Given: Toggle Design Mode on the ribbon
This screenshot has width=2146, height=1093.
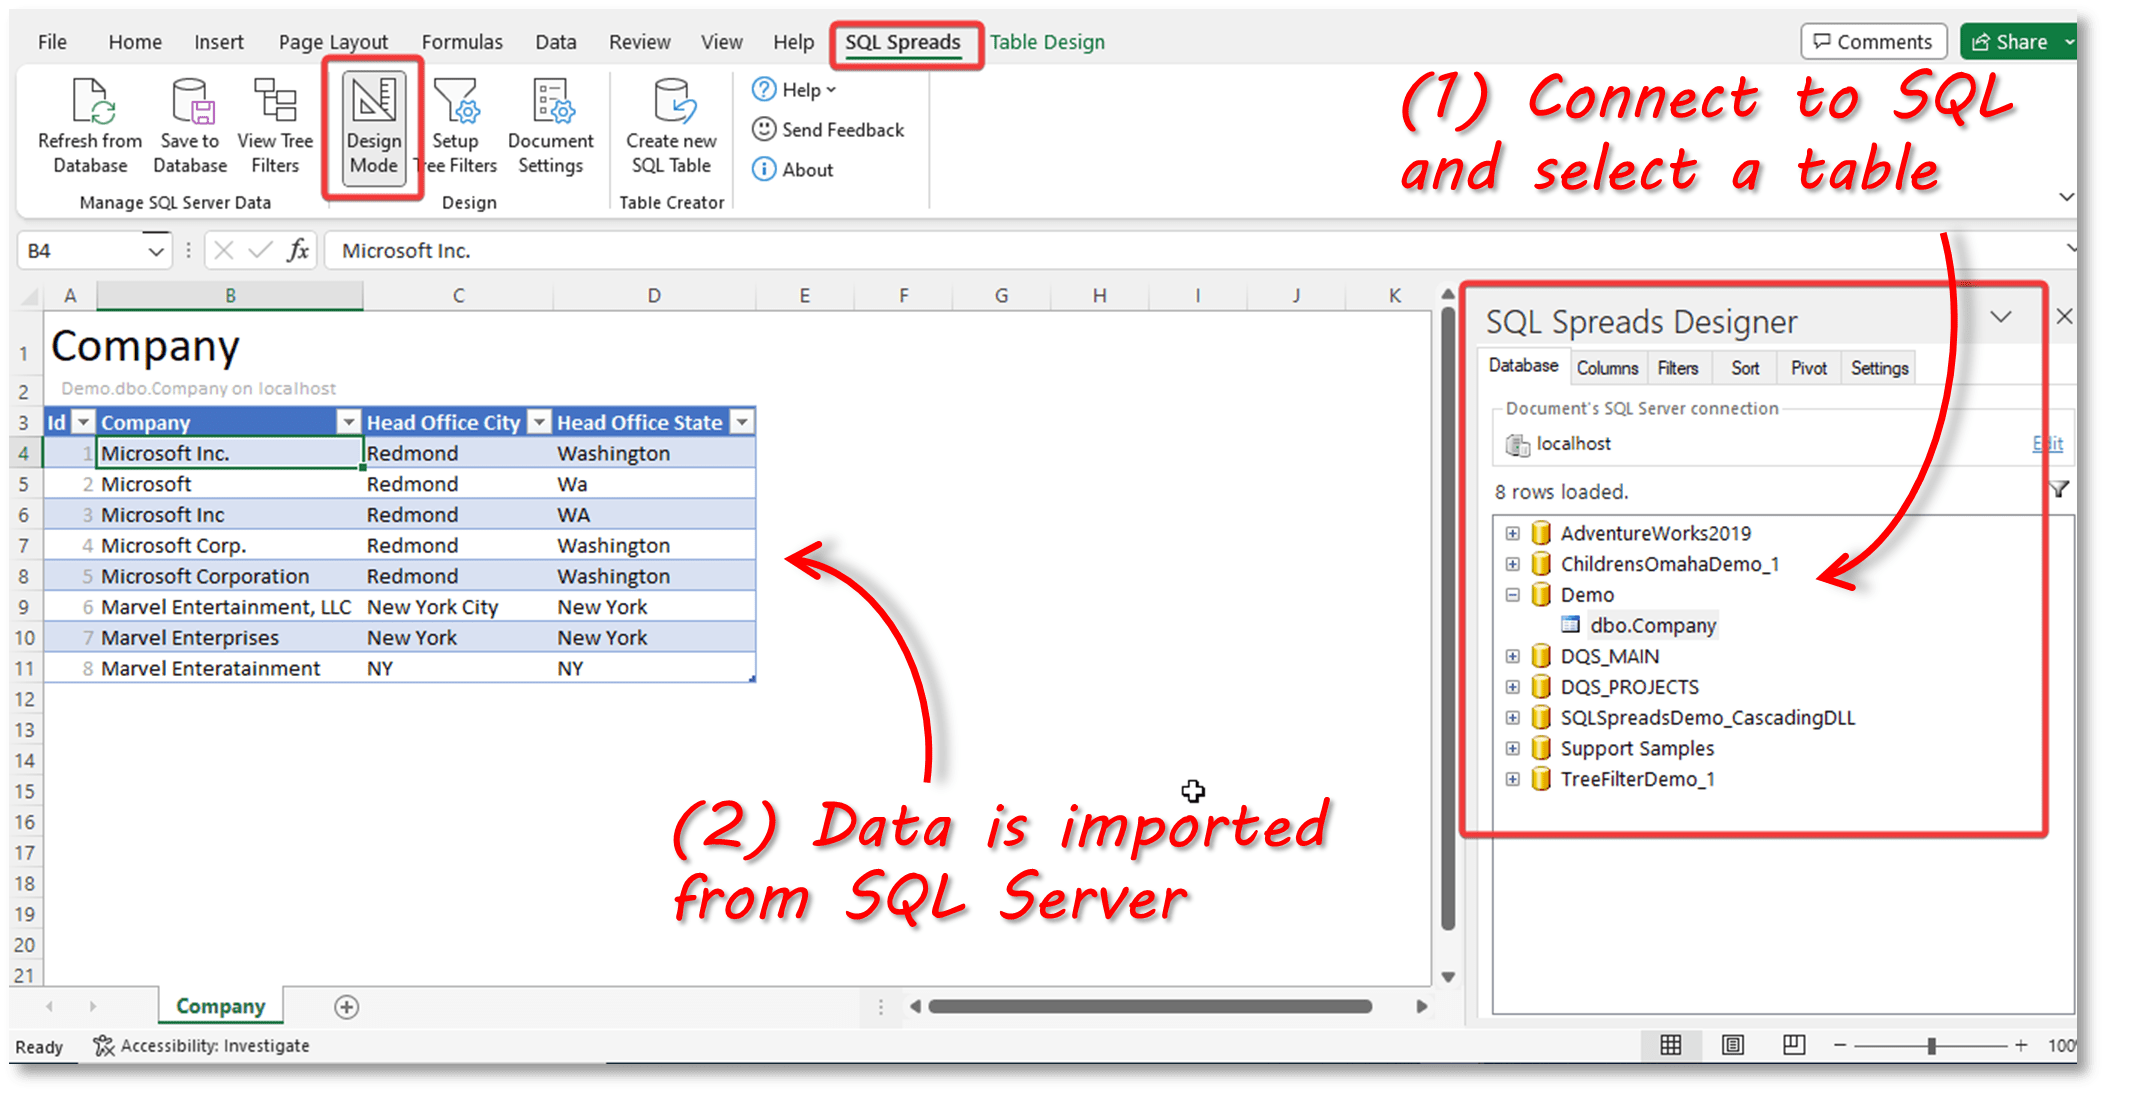Looking at the screenshot, I should (x=373, y=125).
